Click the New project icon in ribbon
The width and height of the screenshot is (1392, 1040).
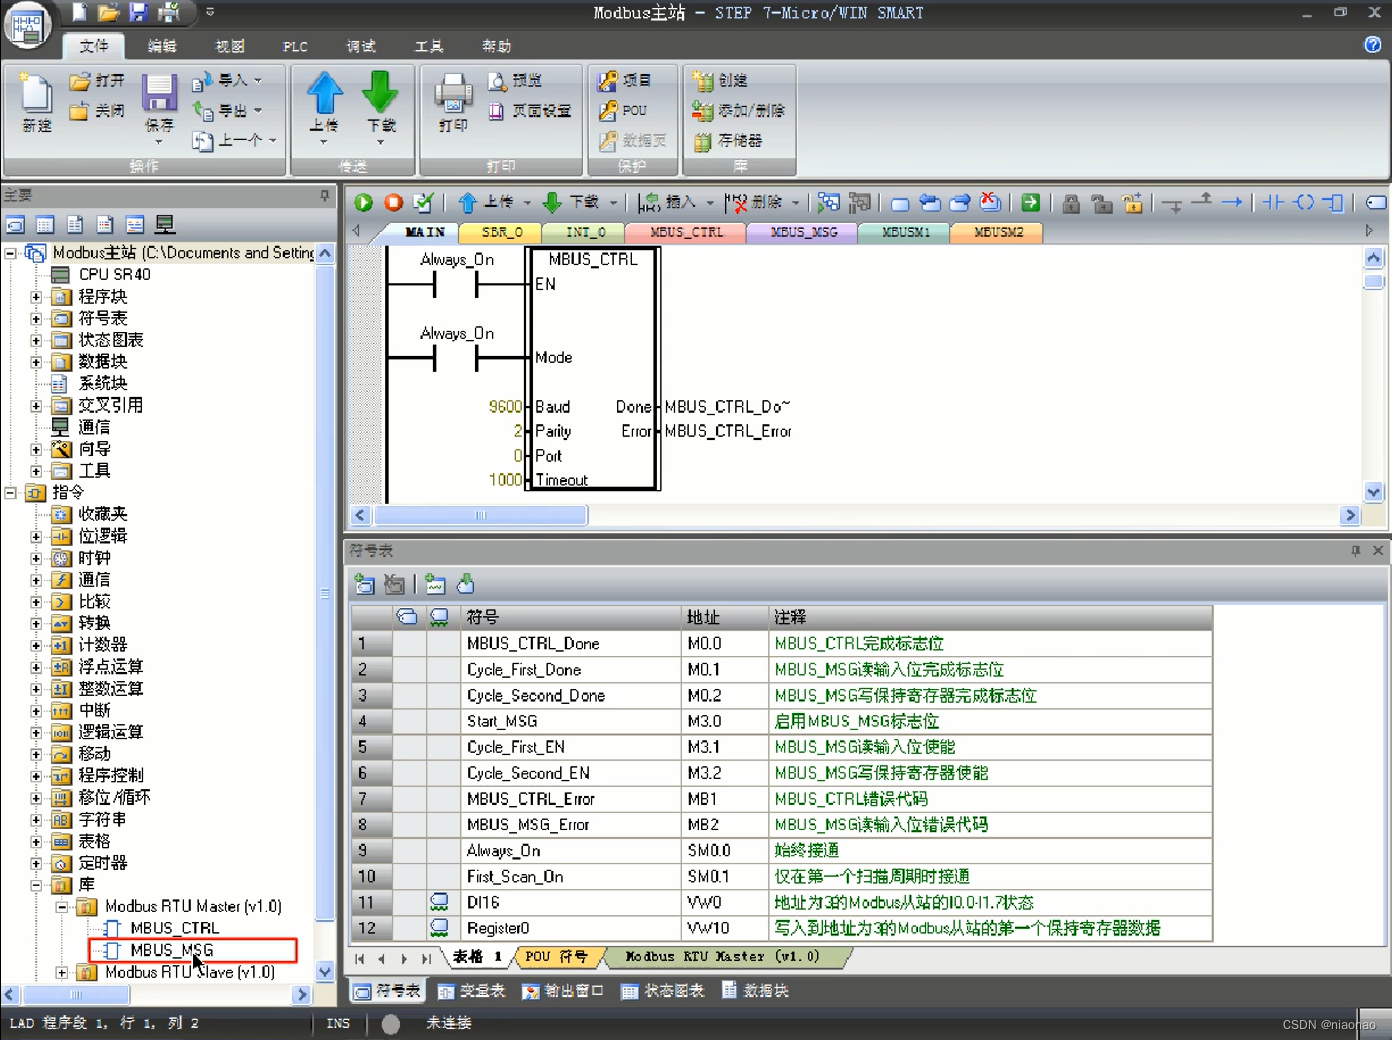click(37, 93)
